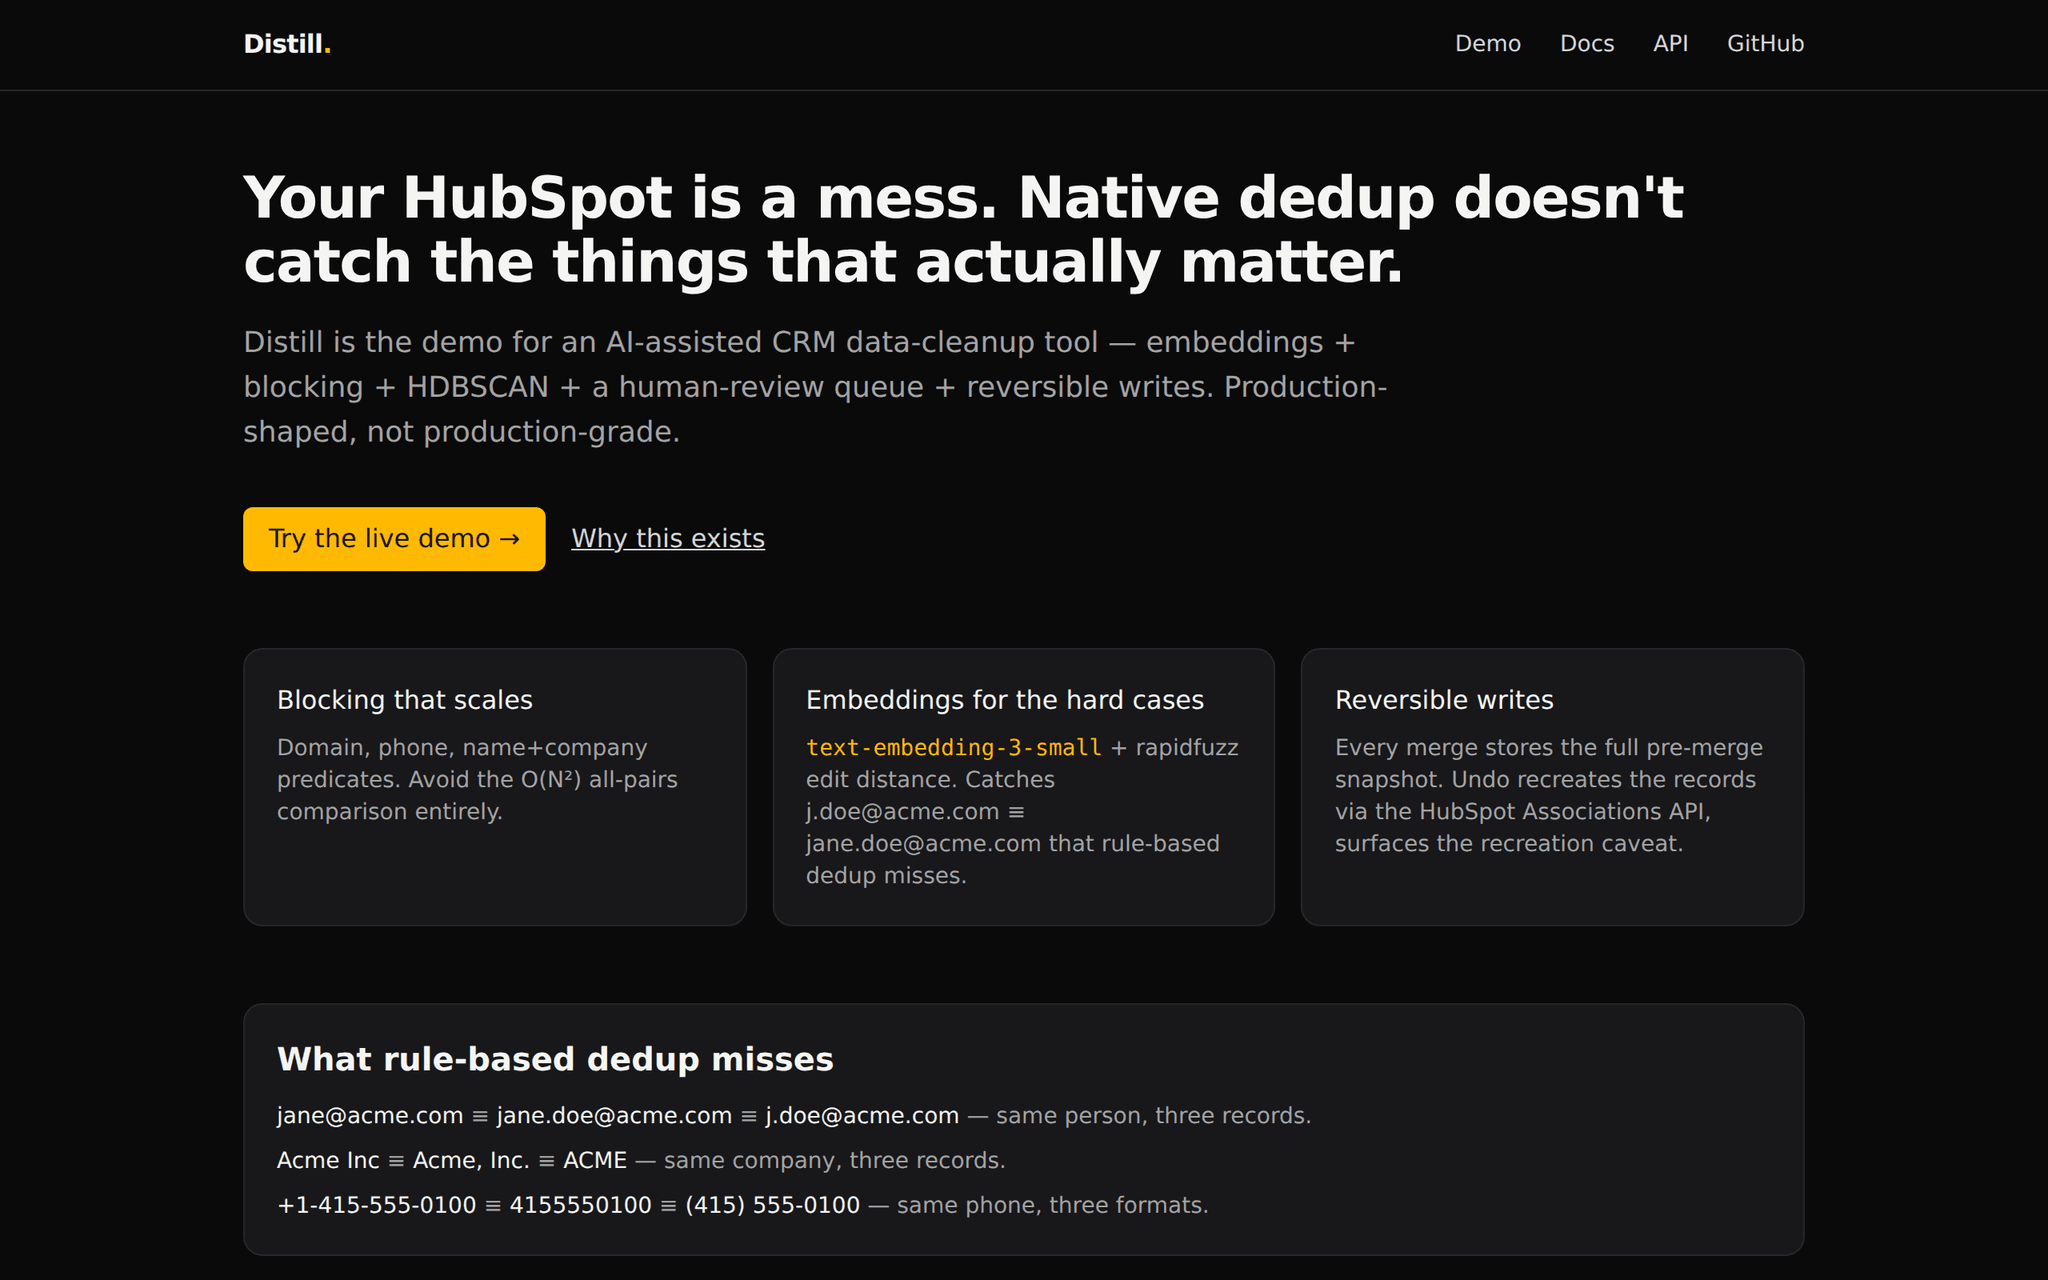Click the text-embedding-3-small code text
Screen dimensions: 2048x1280
954,748
